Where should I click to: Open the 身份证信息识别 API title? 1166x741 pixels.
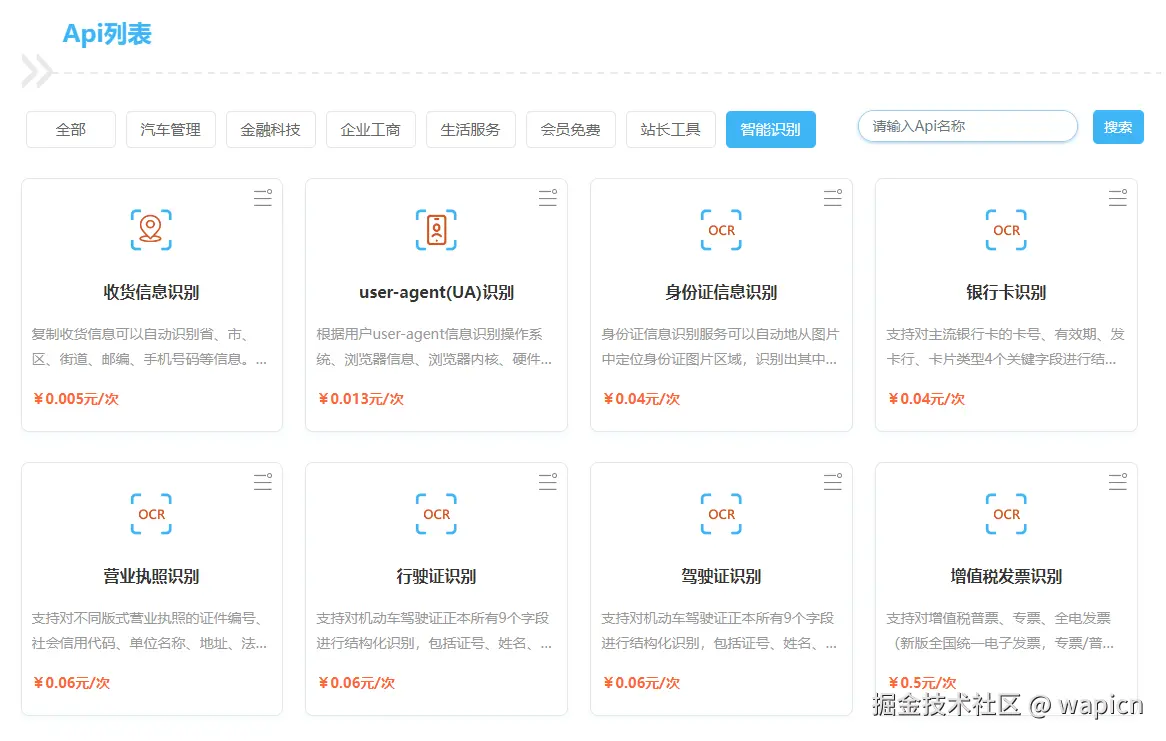721,292
